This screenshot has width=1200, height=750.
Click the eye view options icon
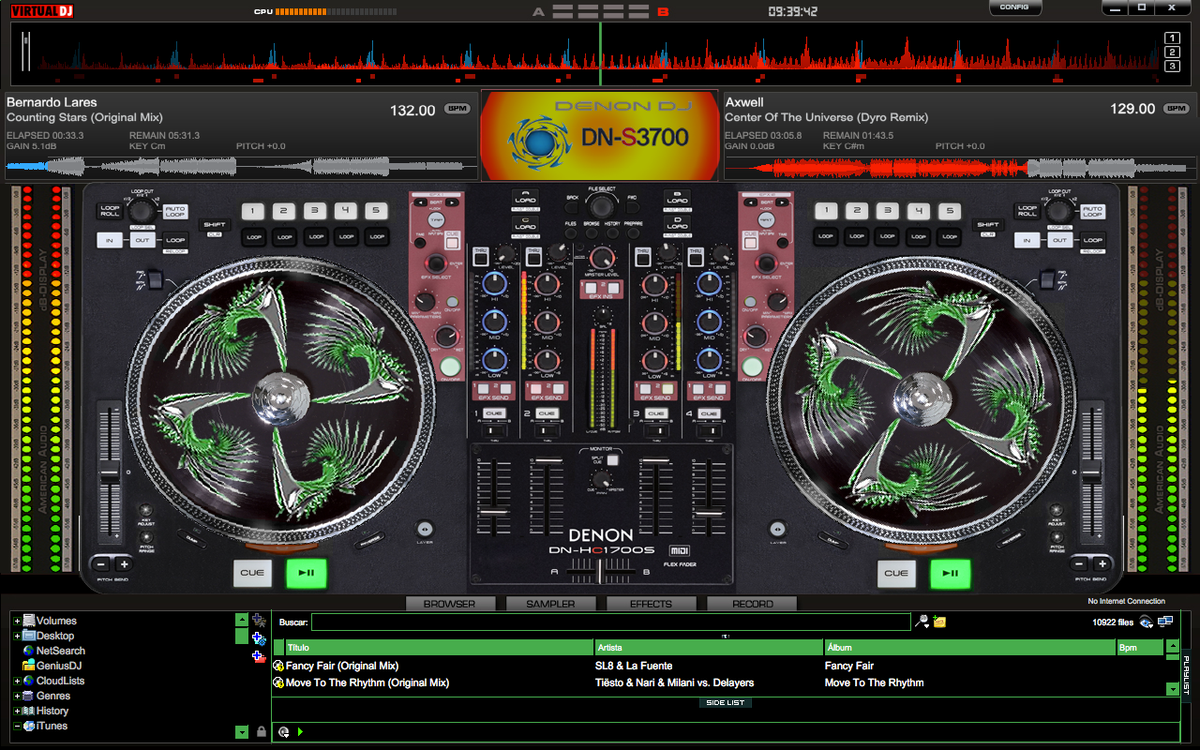[1146, 622]
